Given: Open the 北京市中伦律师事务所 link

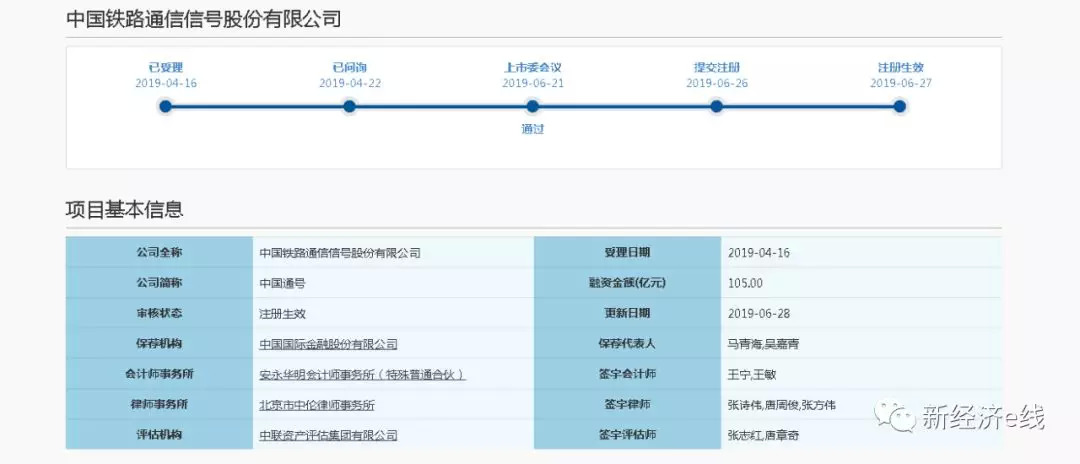Looking at the screenshot, I should (x=318, y=405).
